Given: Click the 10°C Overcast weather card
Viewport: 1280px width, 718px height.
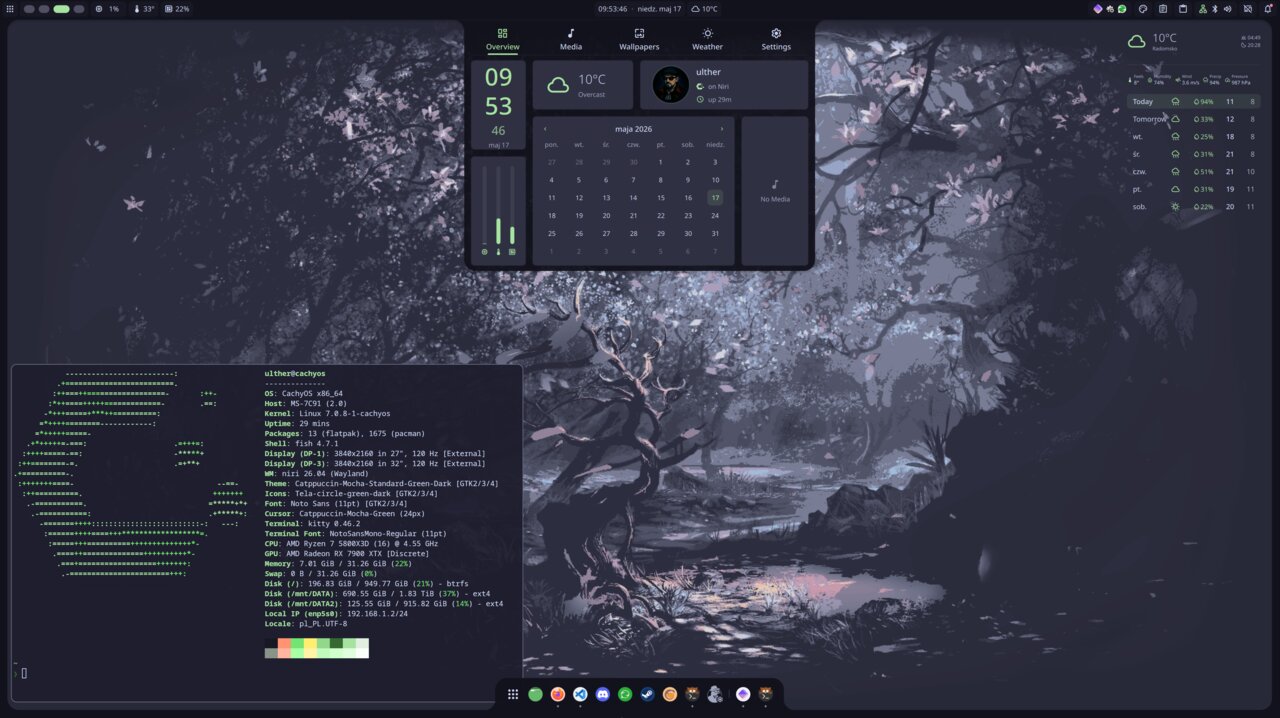Looking at the screenshot, I should [582, 85].
